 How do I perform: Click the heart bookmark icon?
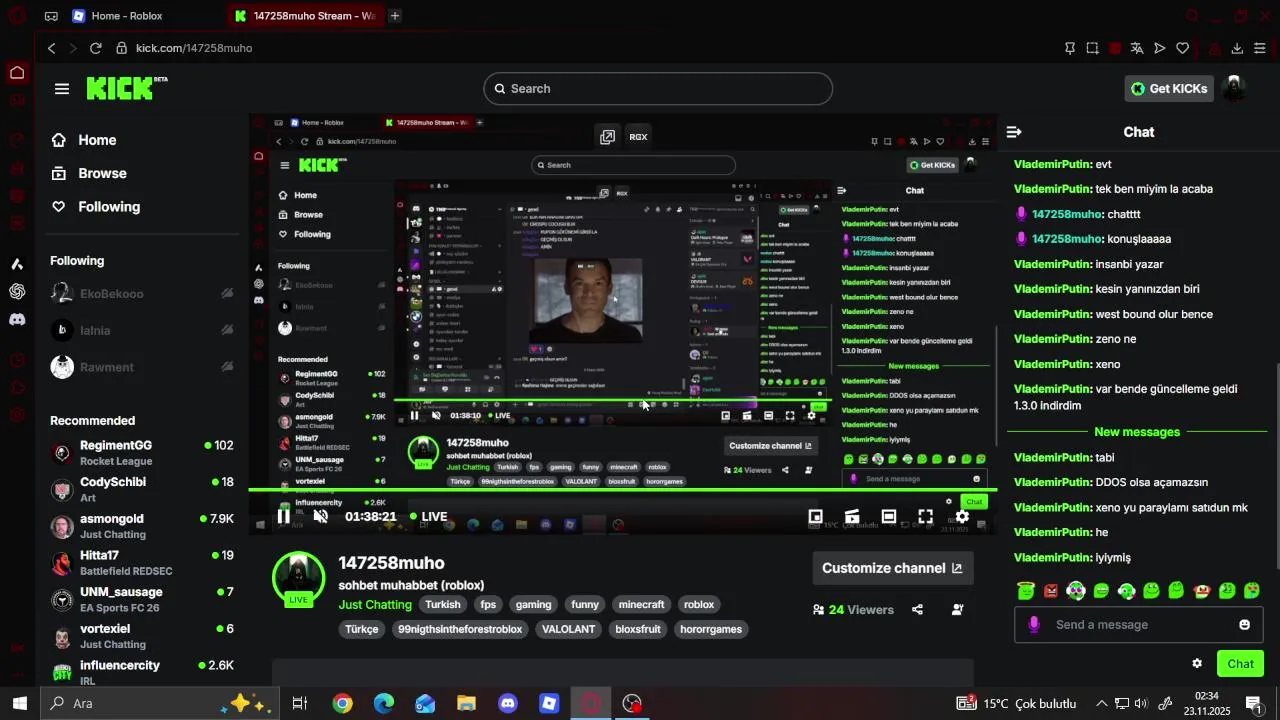coord(1182,48)
